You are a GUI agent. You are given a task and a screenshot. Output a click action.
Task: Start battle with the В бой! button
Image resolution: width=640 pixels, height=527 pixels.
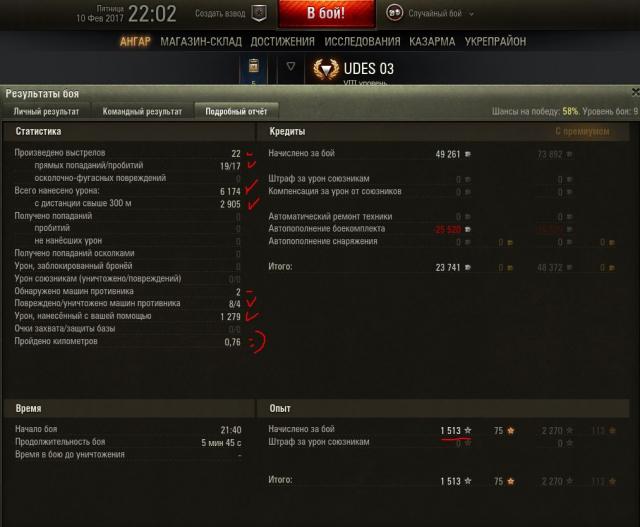[326, 13]
